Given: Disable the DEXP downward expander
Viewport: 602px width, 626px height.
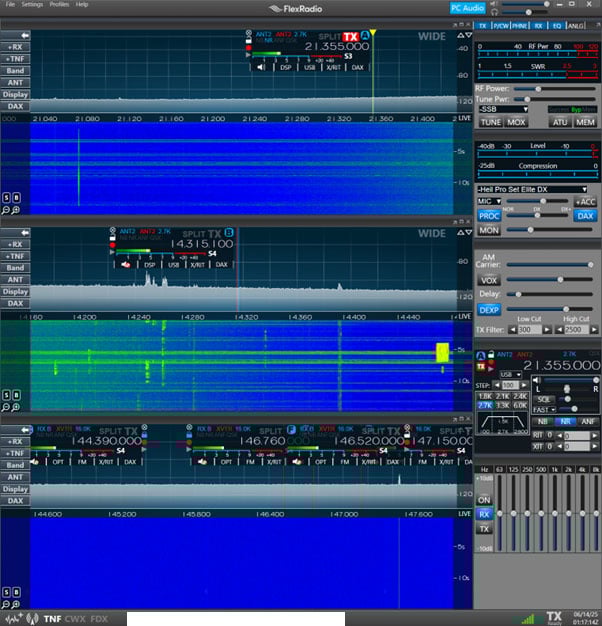Looking at the screenshot, I should coord(489,310).
